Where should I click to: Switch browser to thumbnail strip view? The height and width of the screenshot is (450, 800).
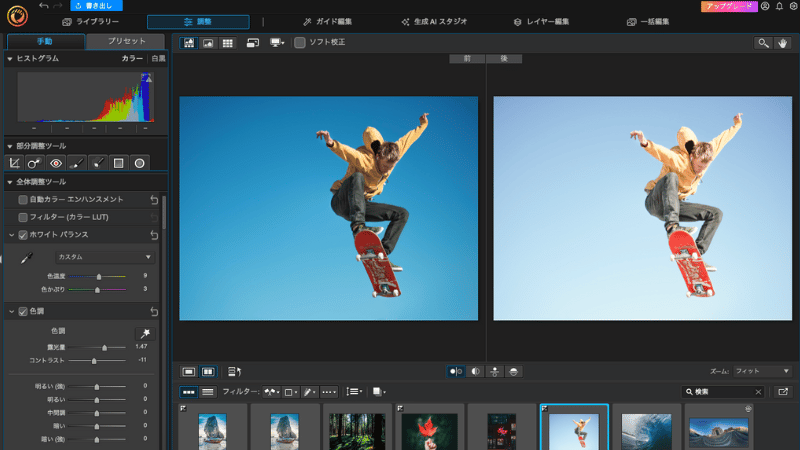(189, 392)
